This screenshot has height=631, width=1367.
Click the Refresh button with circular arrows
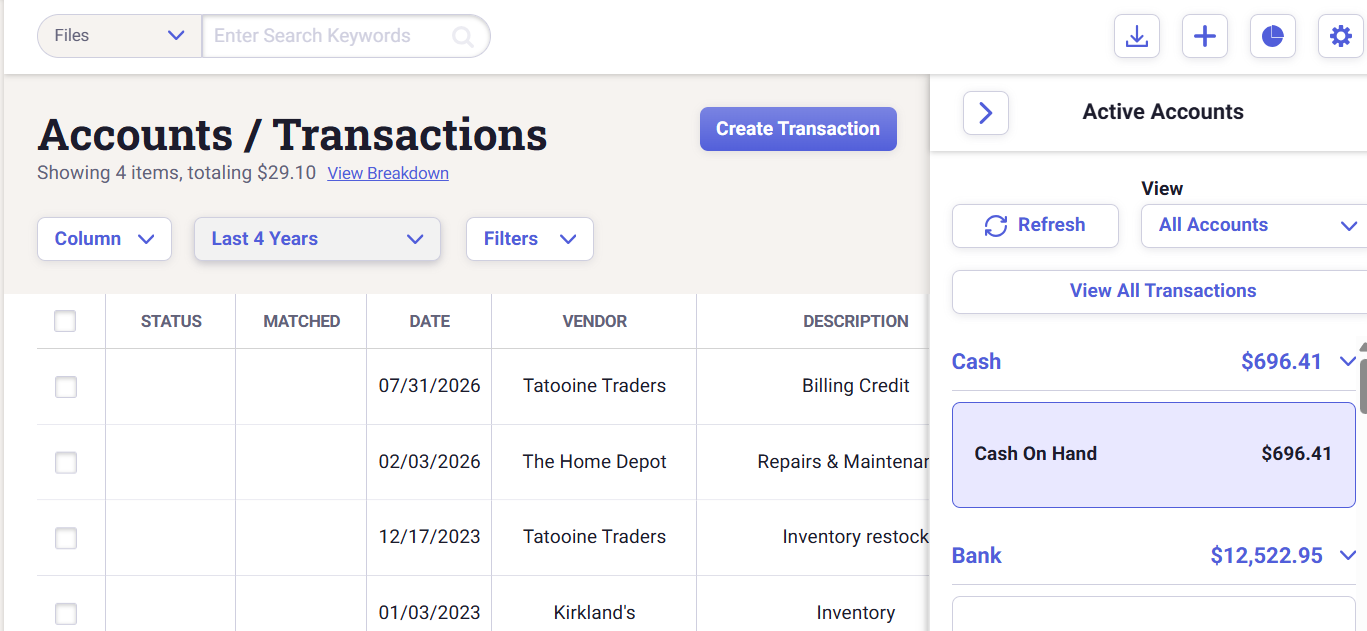pyautogui.click(x=1035, y=226)
